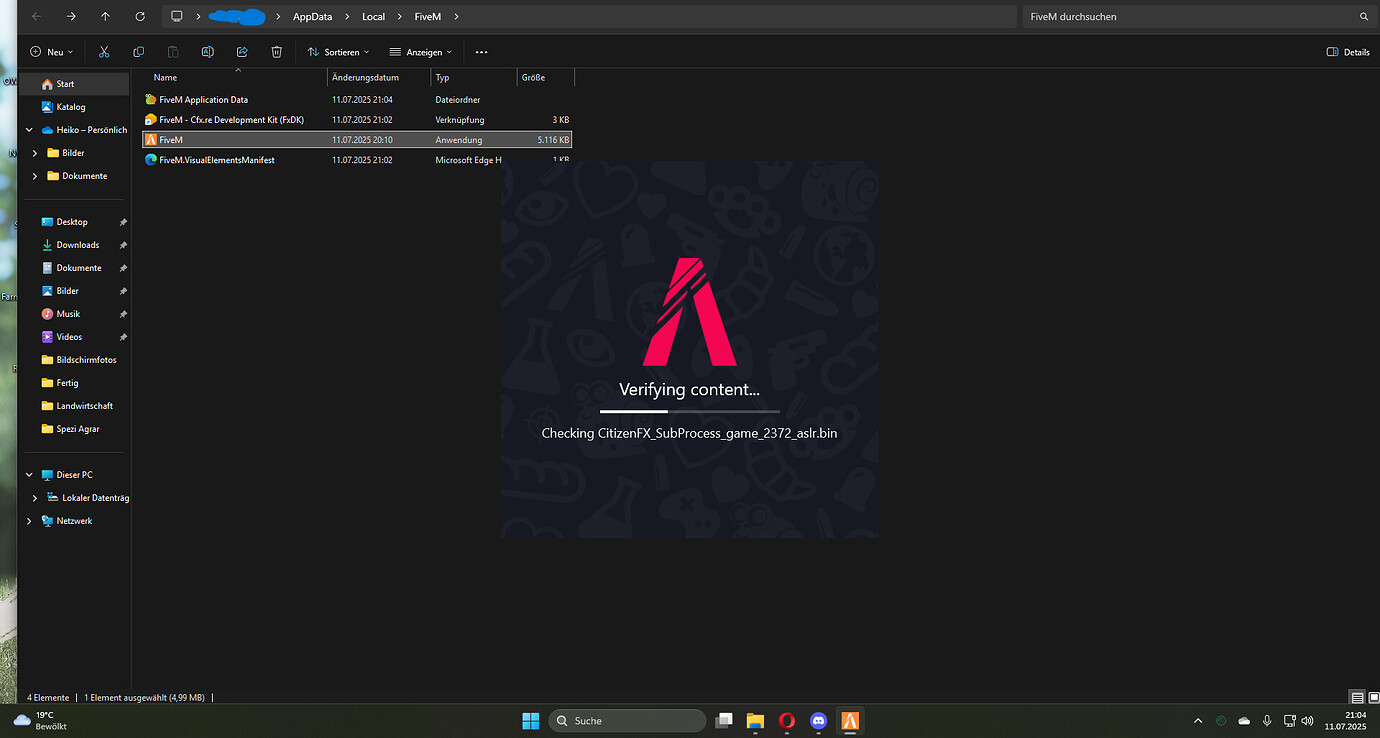Toggle the Details pane button

[x=1347, y=52]
